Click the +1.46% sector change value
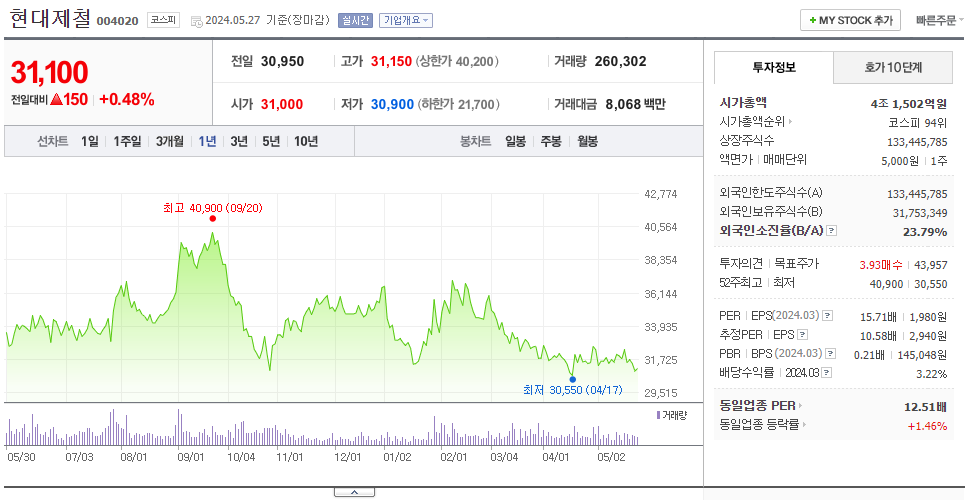 click(927, 425)
